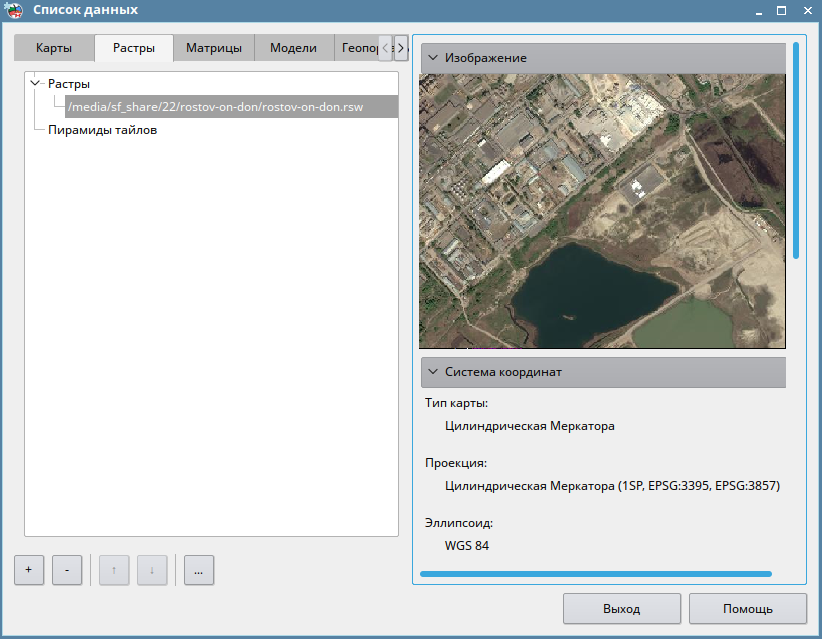The height and width of the screenshot is (639, 822).
Task: Open the ellipsis options button
Action: (199, 569)
